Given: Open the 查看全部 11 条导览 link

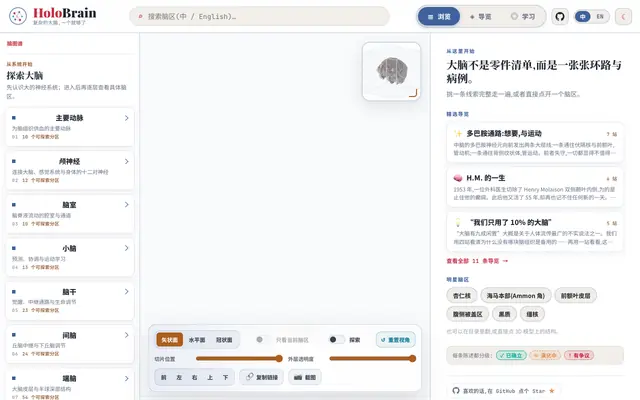Looking at the screenshot, I should tap(477, 261).
